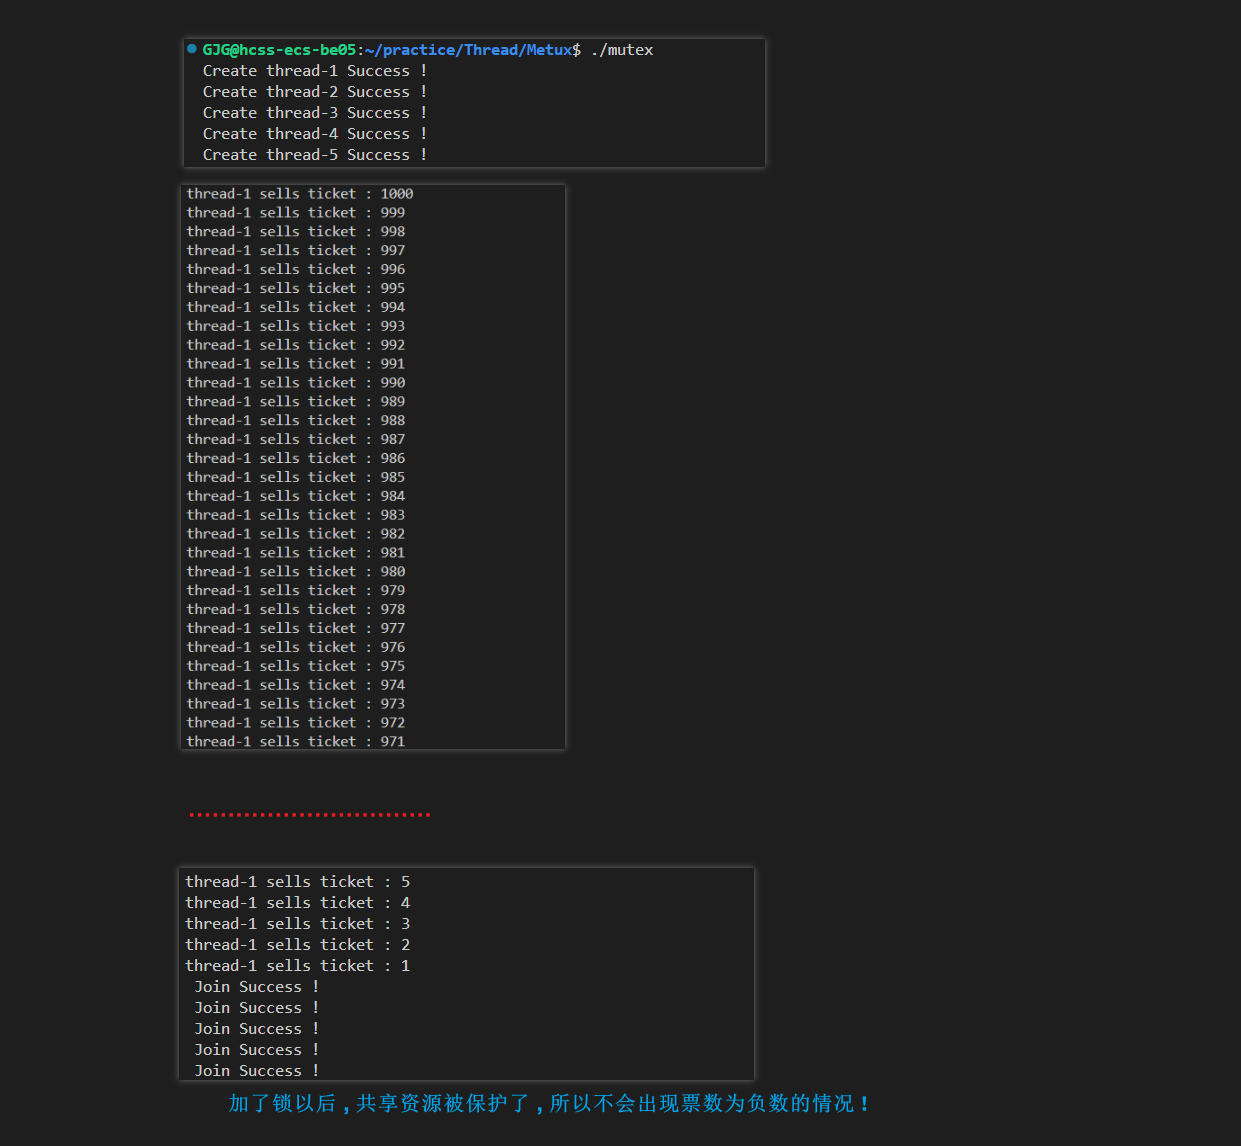Click line 'thread-1 sells ticket : 995'
The width and height of the screenshot is (1241, 1146).
tap(296, 289)
